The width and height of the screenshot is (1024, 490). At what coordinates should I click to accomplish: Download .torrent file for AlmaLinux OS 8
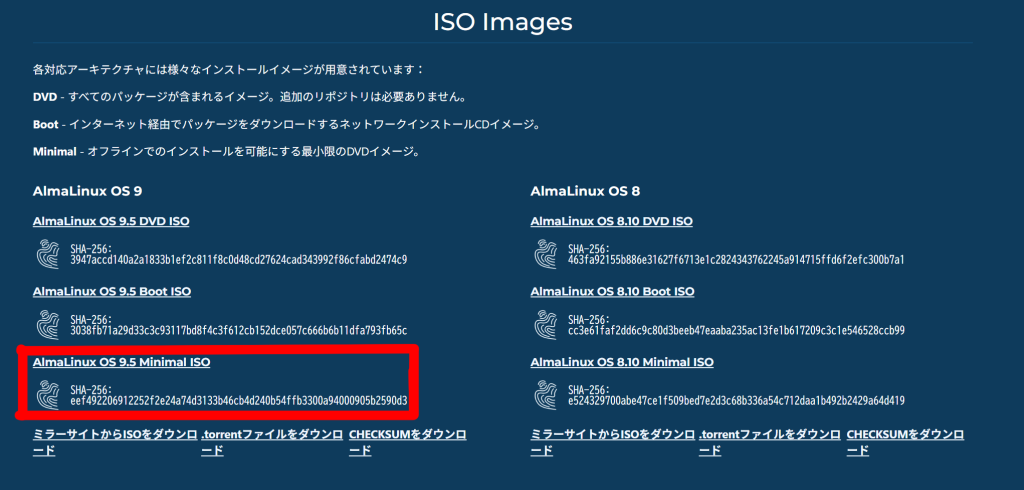pos(769,442)
